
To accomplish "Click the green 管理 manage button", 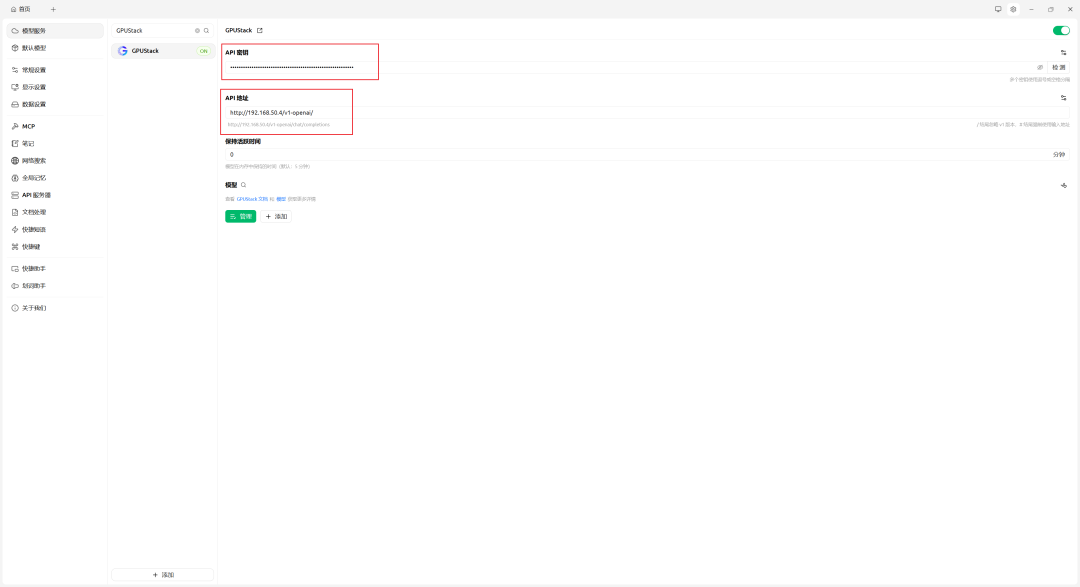I will tap(240, 216).
